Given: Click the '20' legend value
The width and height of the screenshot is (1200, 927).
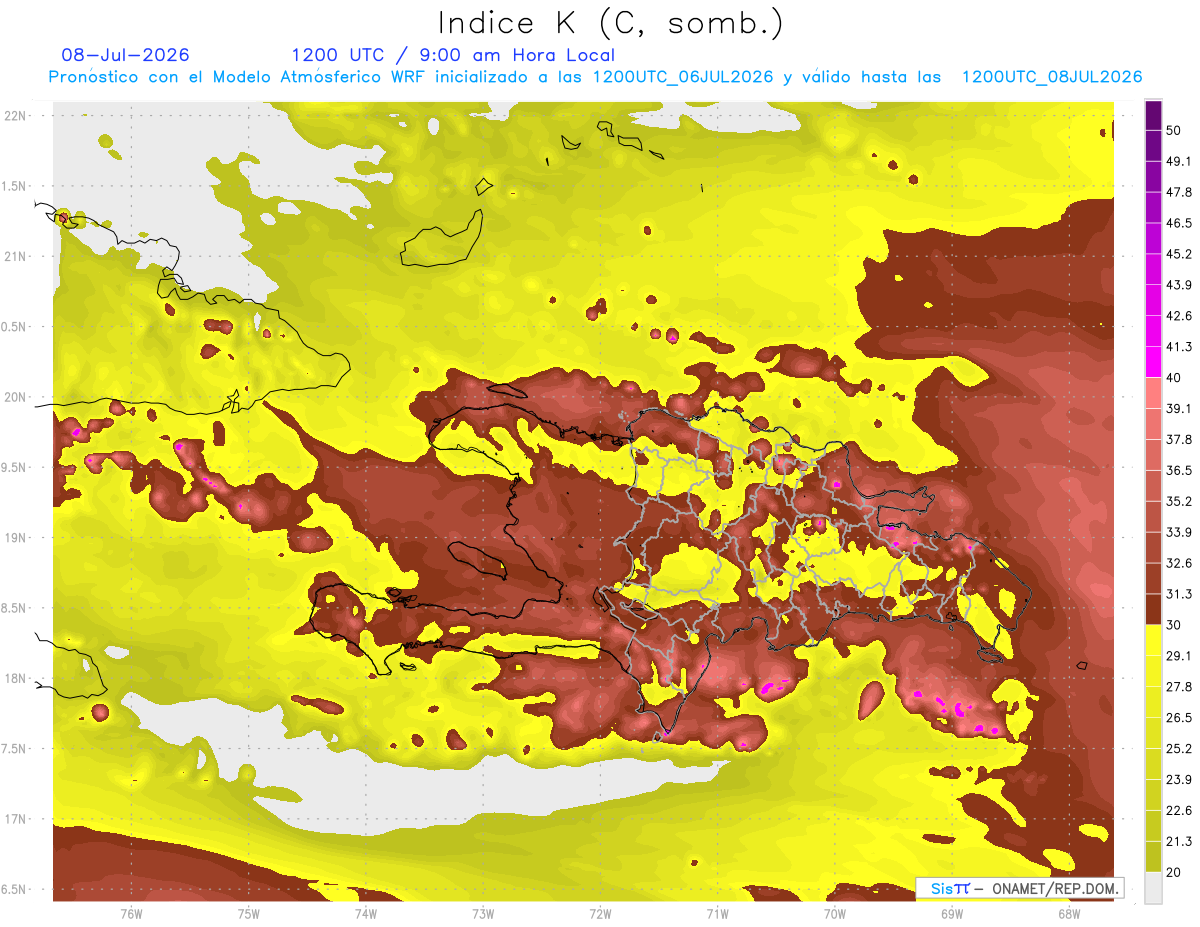Looking at the screenshot, I should tap(1174, 872).
